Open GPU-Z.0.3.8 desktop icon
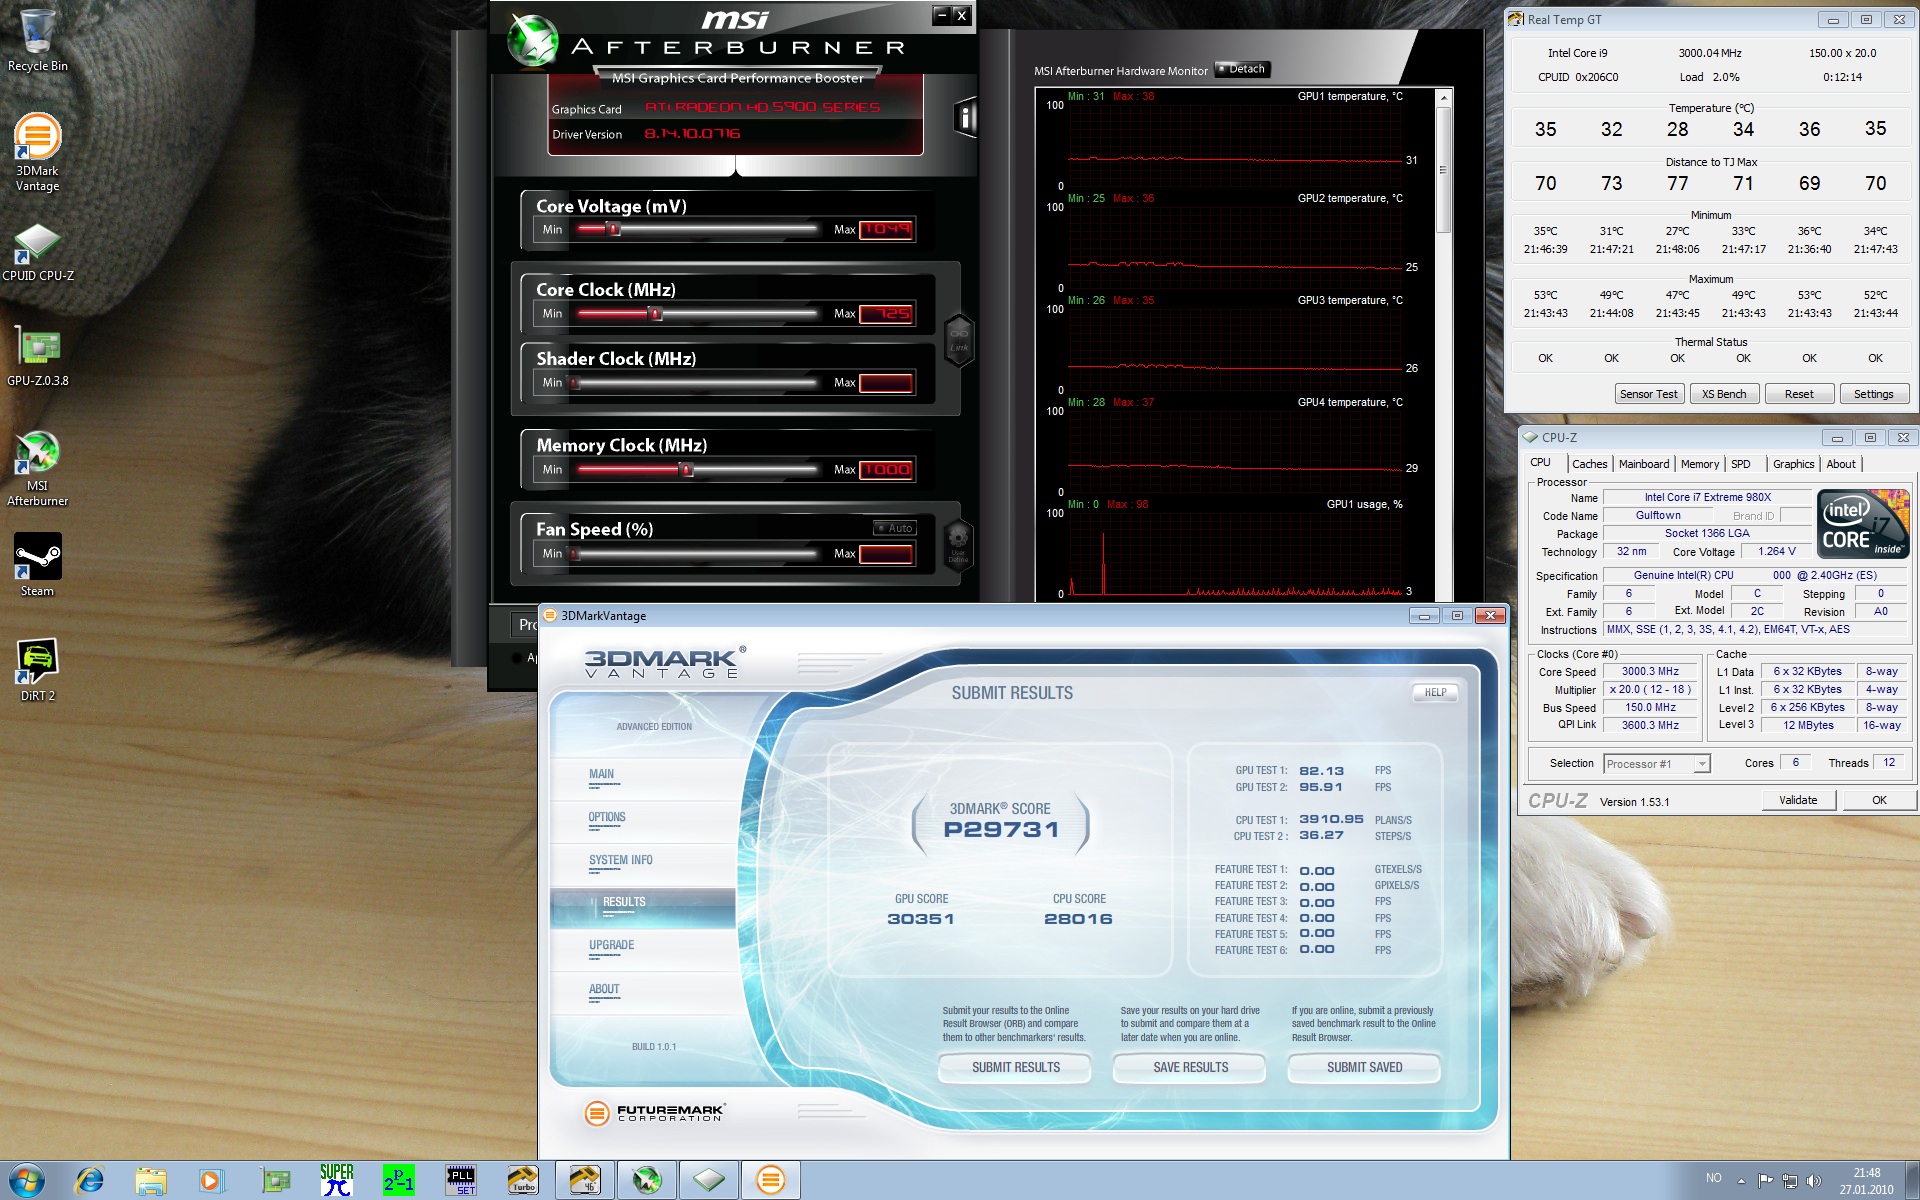The width and height of the screenshot is (1920, 1200). click(x=37, y=357)
